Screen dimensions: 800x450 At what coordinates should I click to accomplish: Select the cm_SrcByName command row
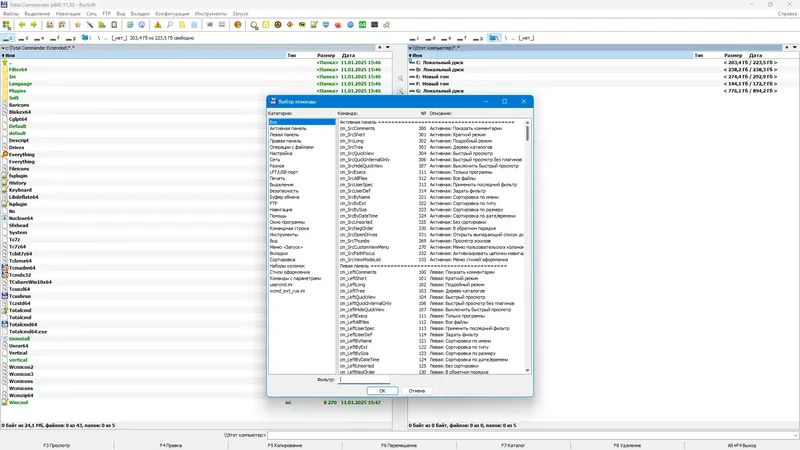[431, 197]
